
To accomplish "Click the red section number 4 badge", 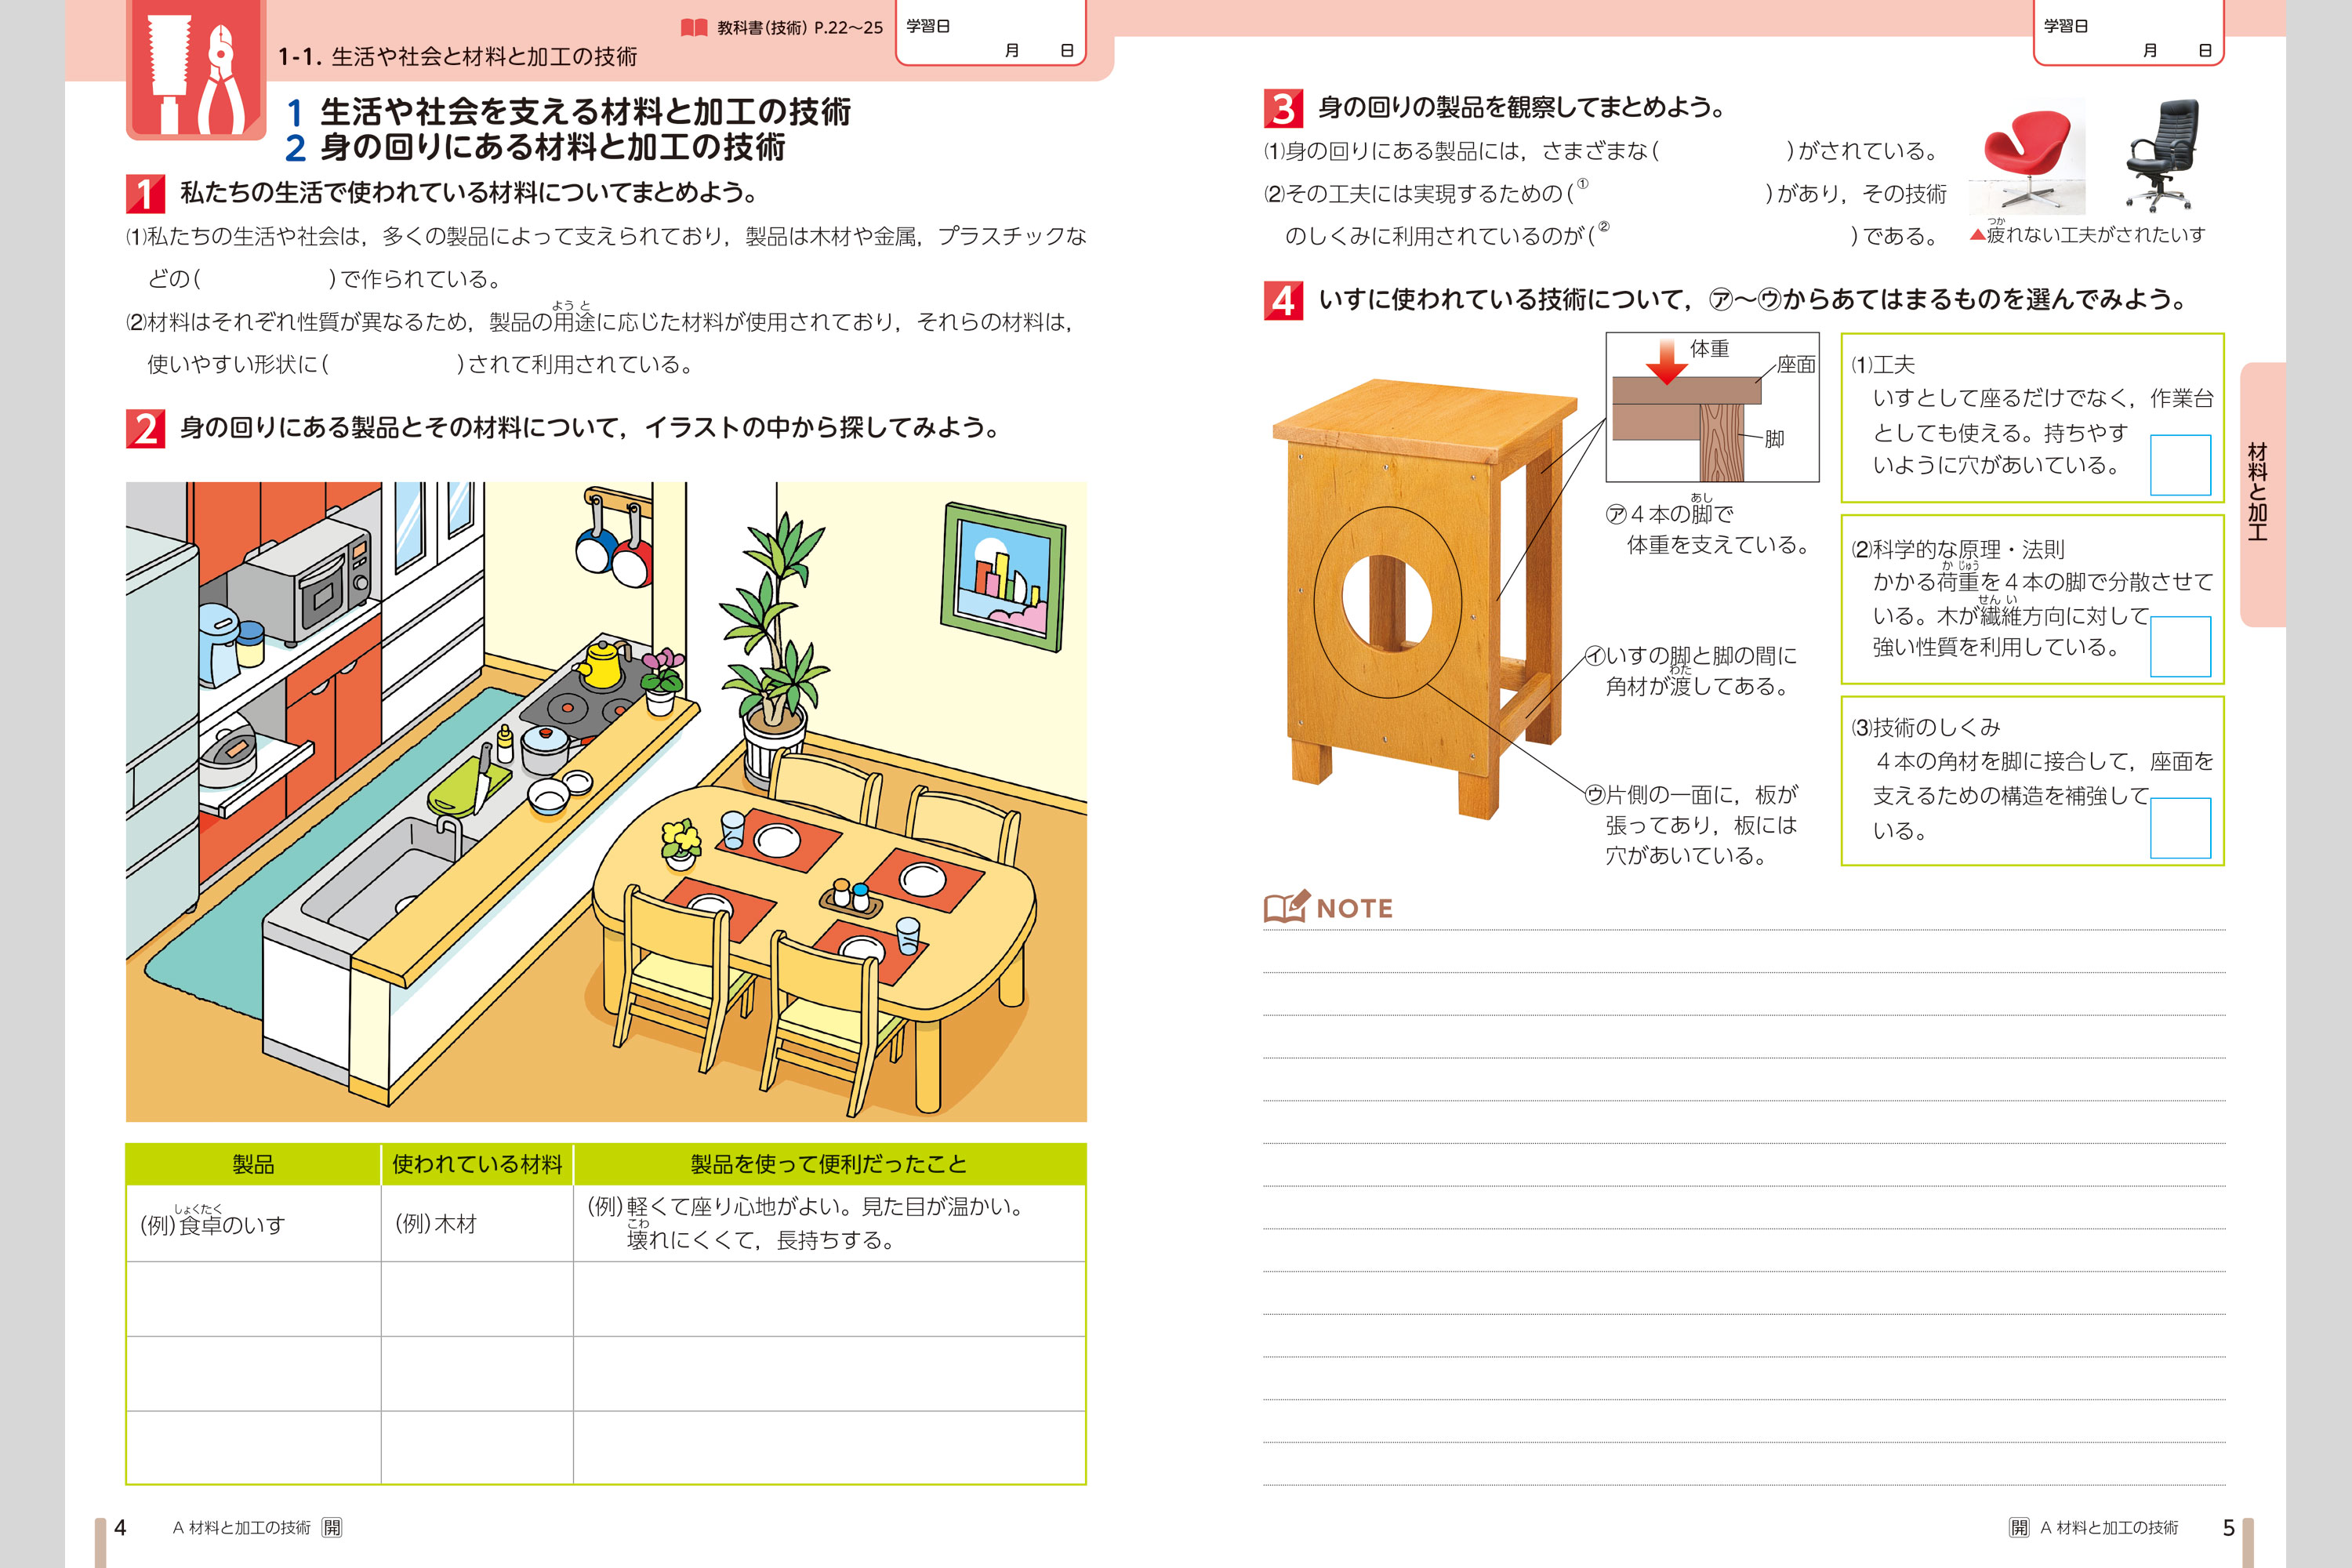I will click(x=1283, y=300).
